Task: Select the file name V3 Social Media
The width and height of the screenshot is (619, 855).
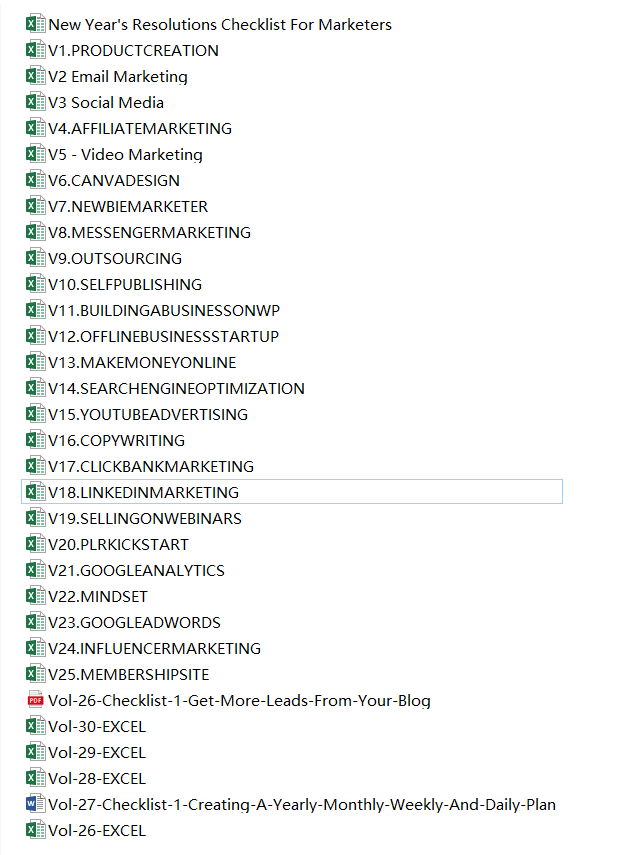Action: pos(106,103)
